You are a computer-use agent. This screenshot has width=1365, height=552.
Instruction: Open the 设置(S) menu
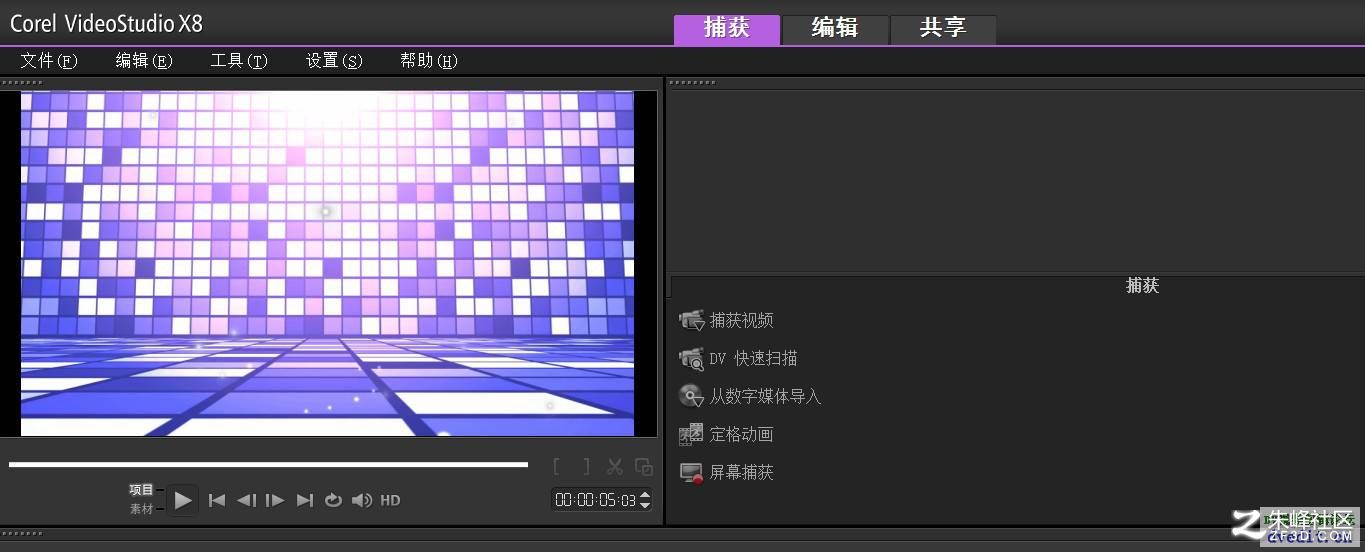[x=334, y=61]
